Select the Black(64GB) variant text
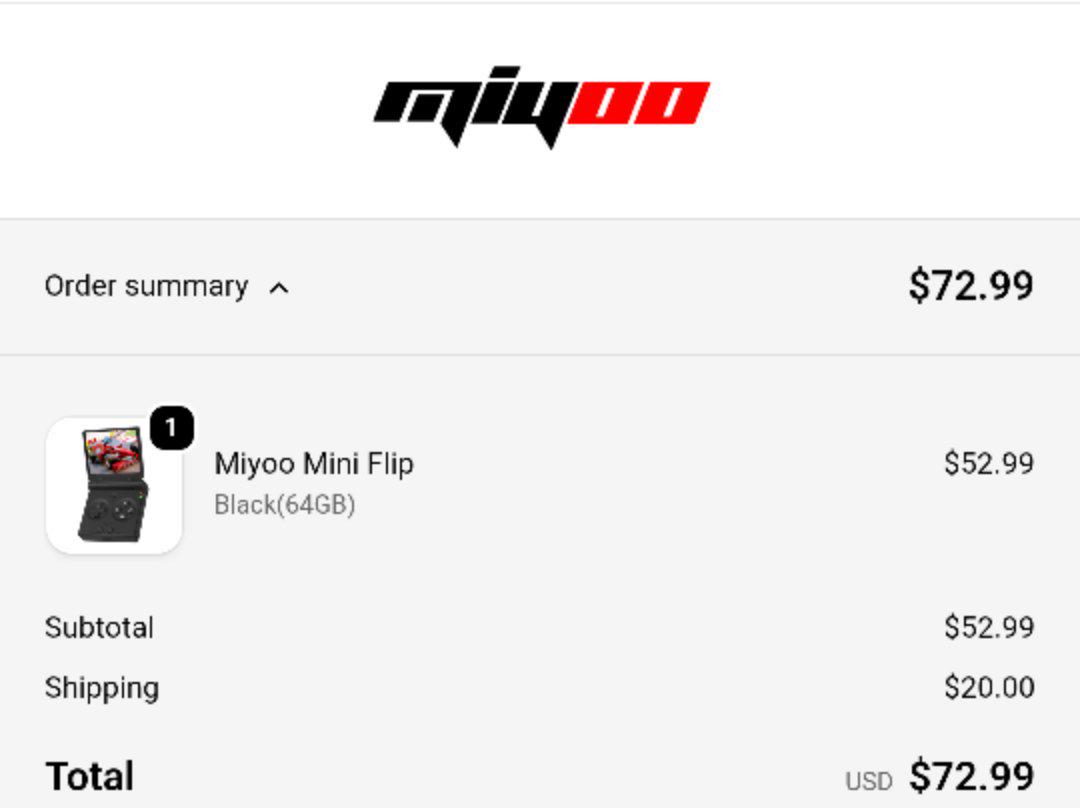1080x808 pixels. [x=285, y=505]
